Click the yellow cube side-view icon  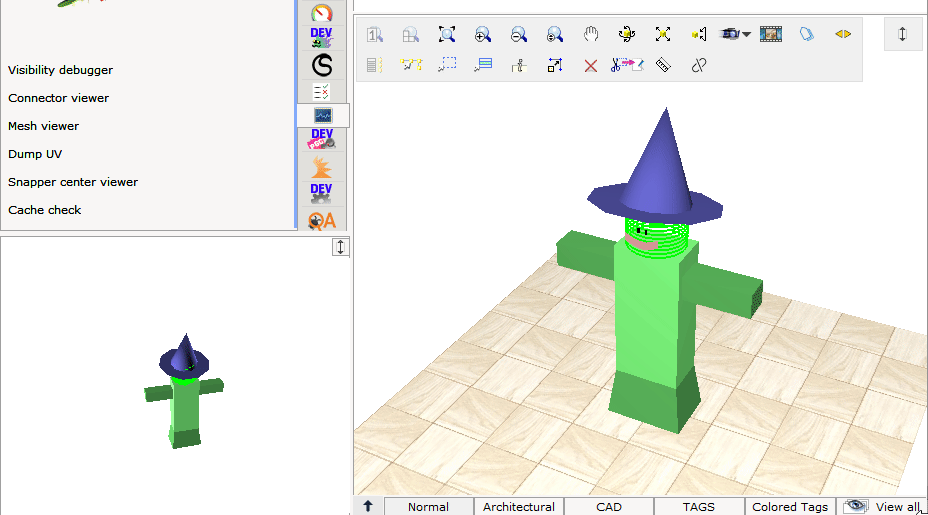coord(699,34)
